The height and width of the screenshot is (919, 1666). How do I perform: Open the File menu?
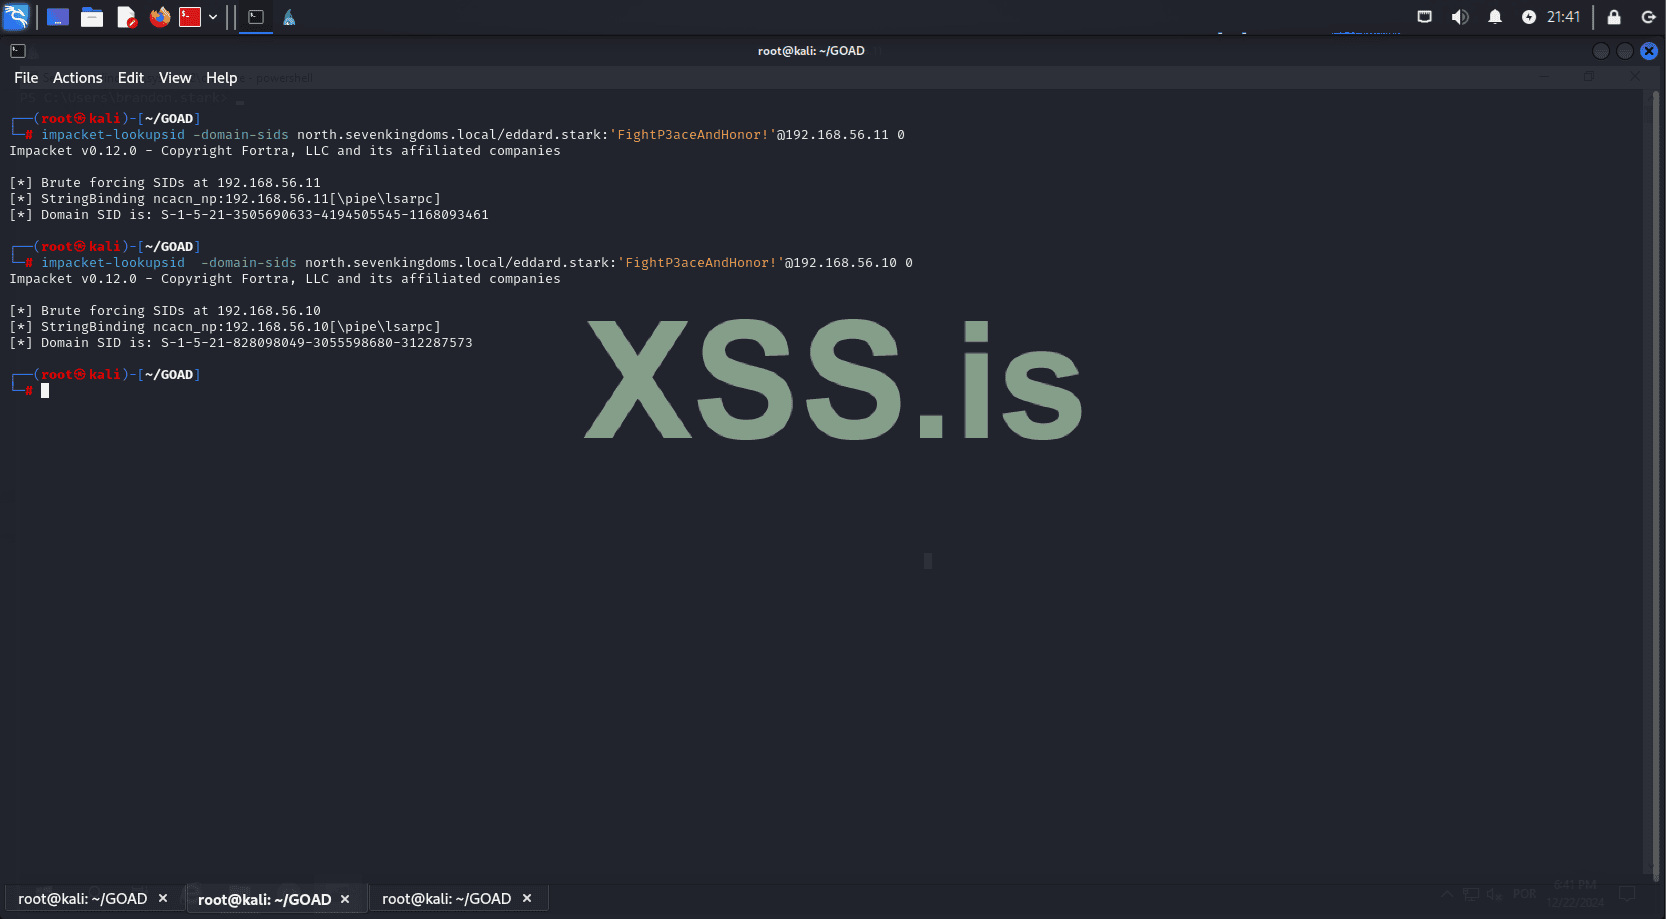pyautogui.click(x=26, y=78)
